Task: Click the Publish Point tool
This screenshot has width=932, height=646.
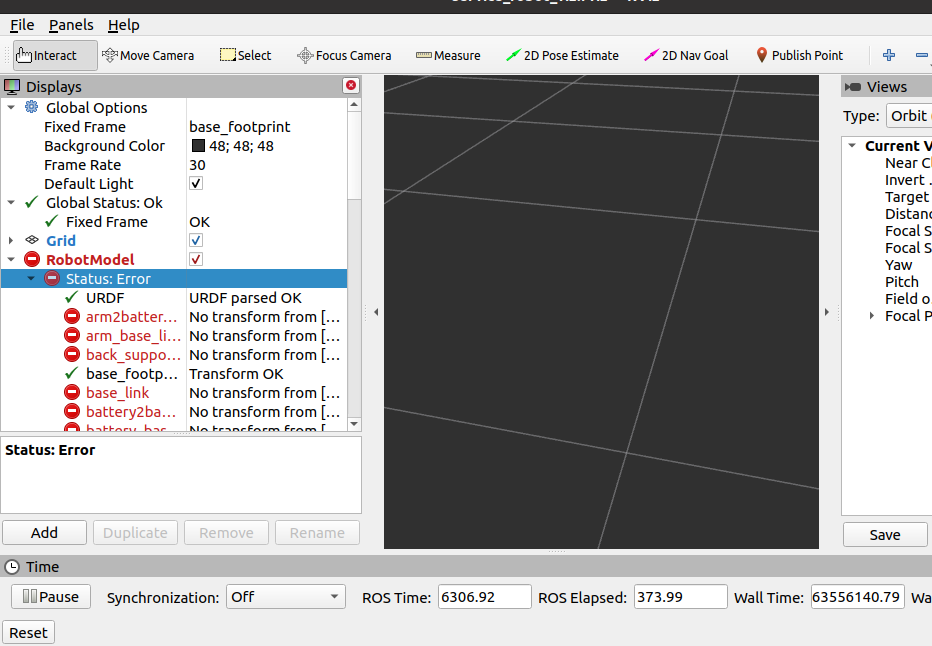Action: tap(799, 56)
